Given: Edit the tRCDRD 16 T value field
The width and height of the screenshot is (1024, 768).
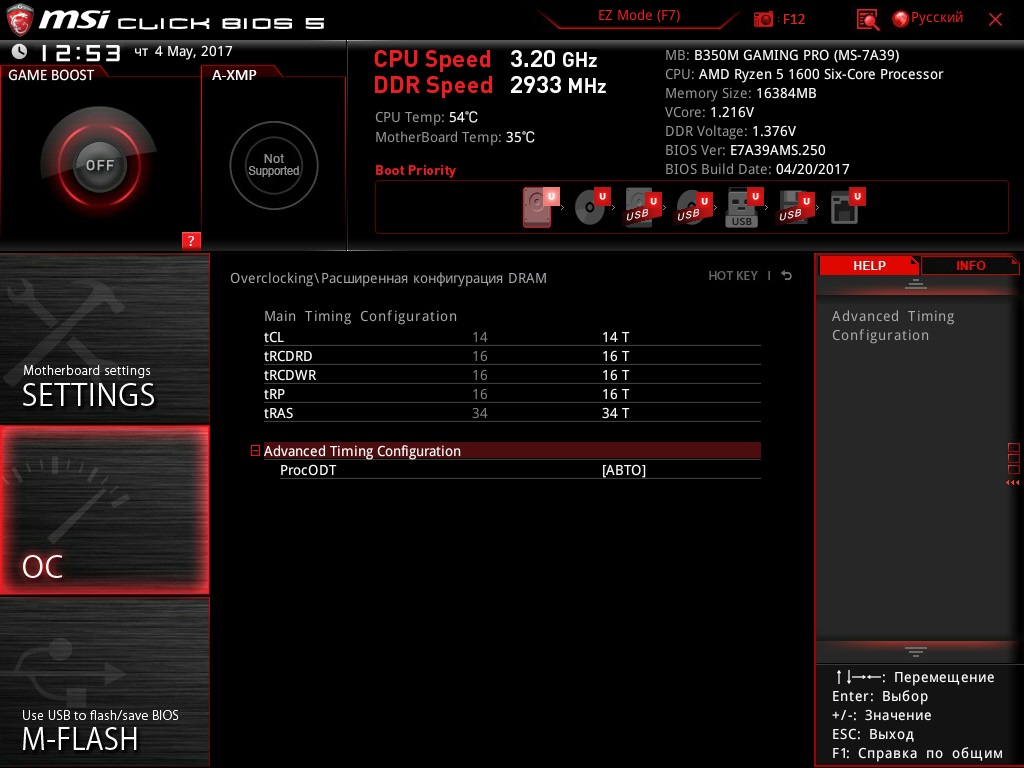Looking at the screenshot, I should pos(615,356).
